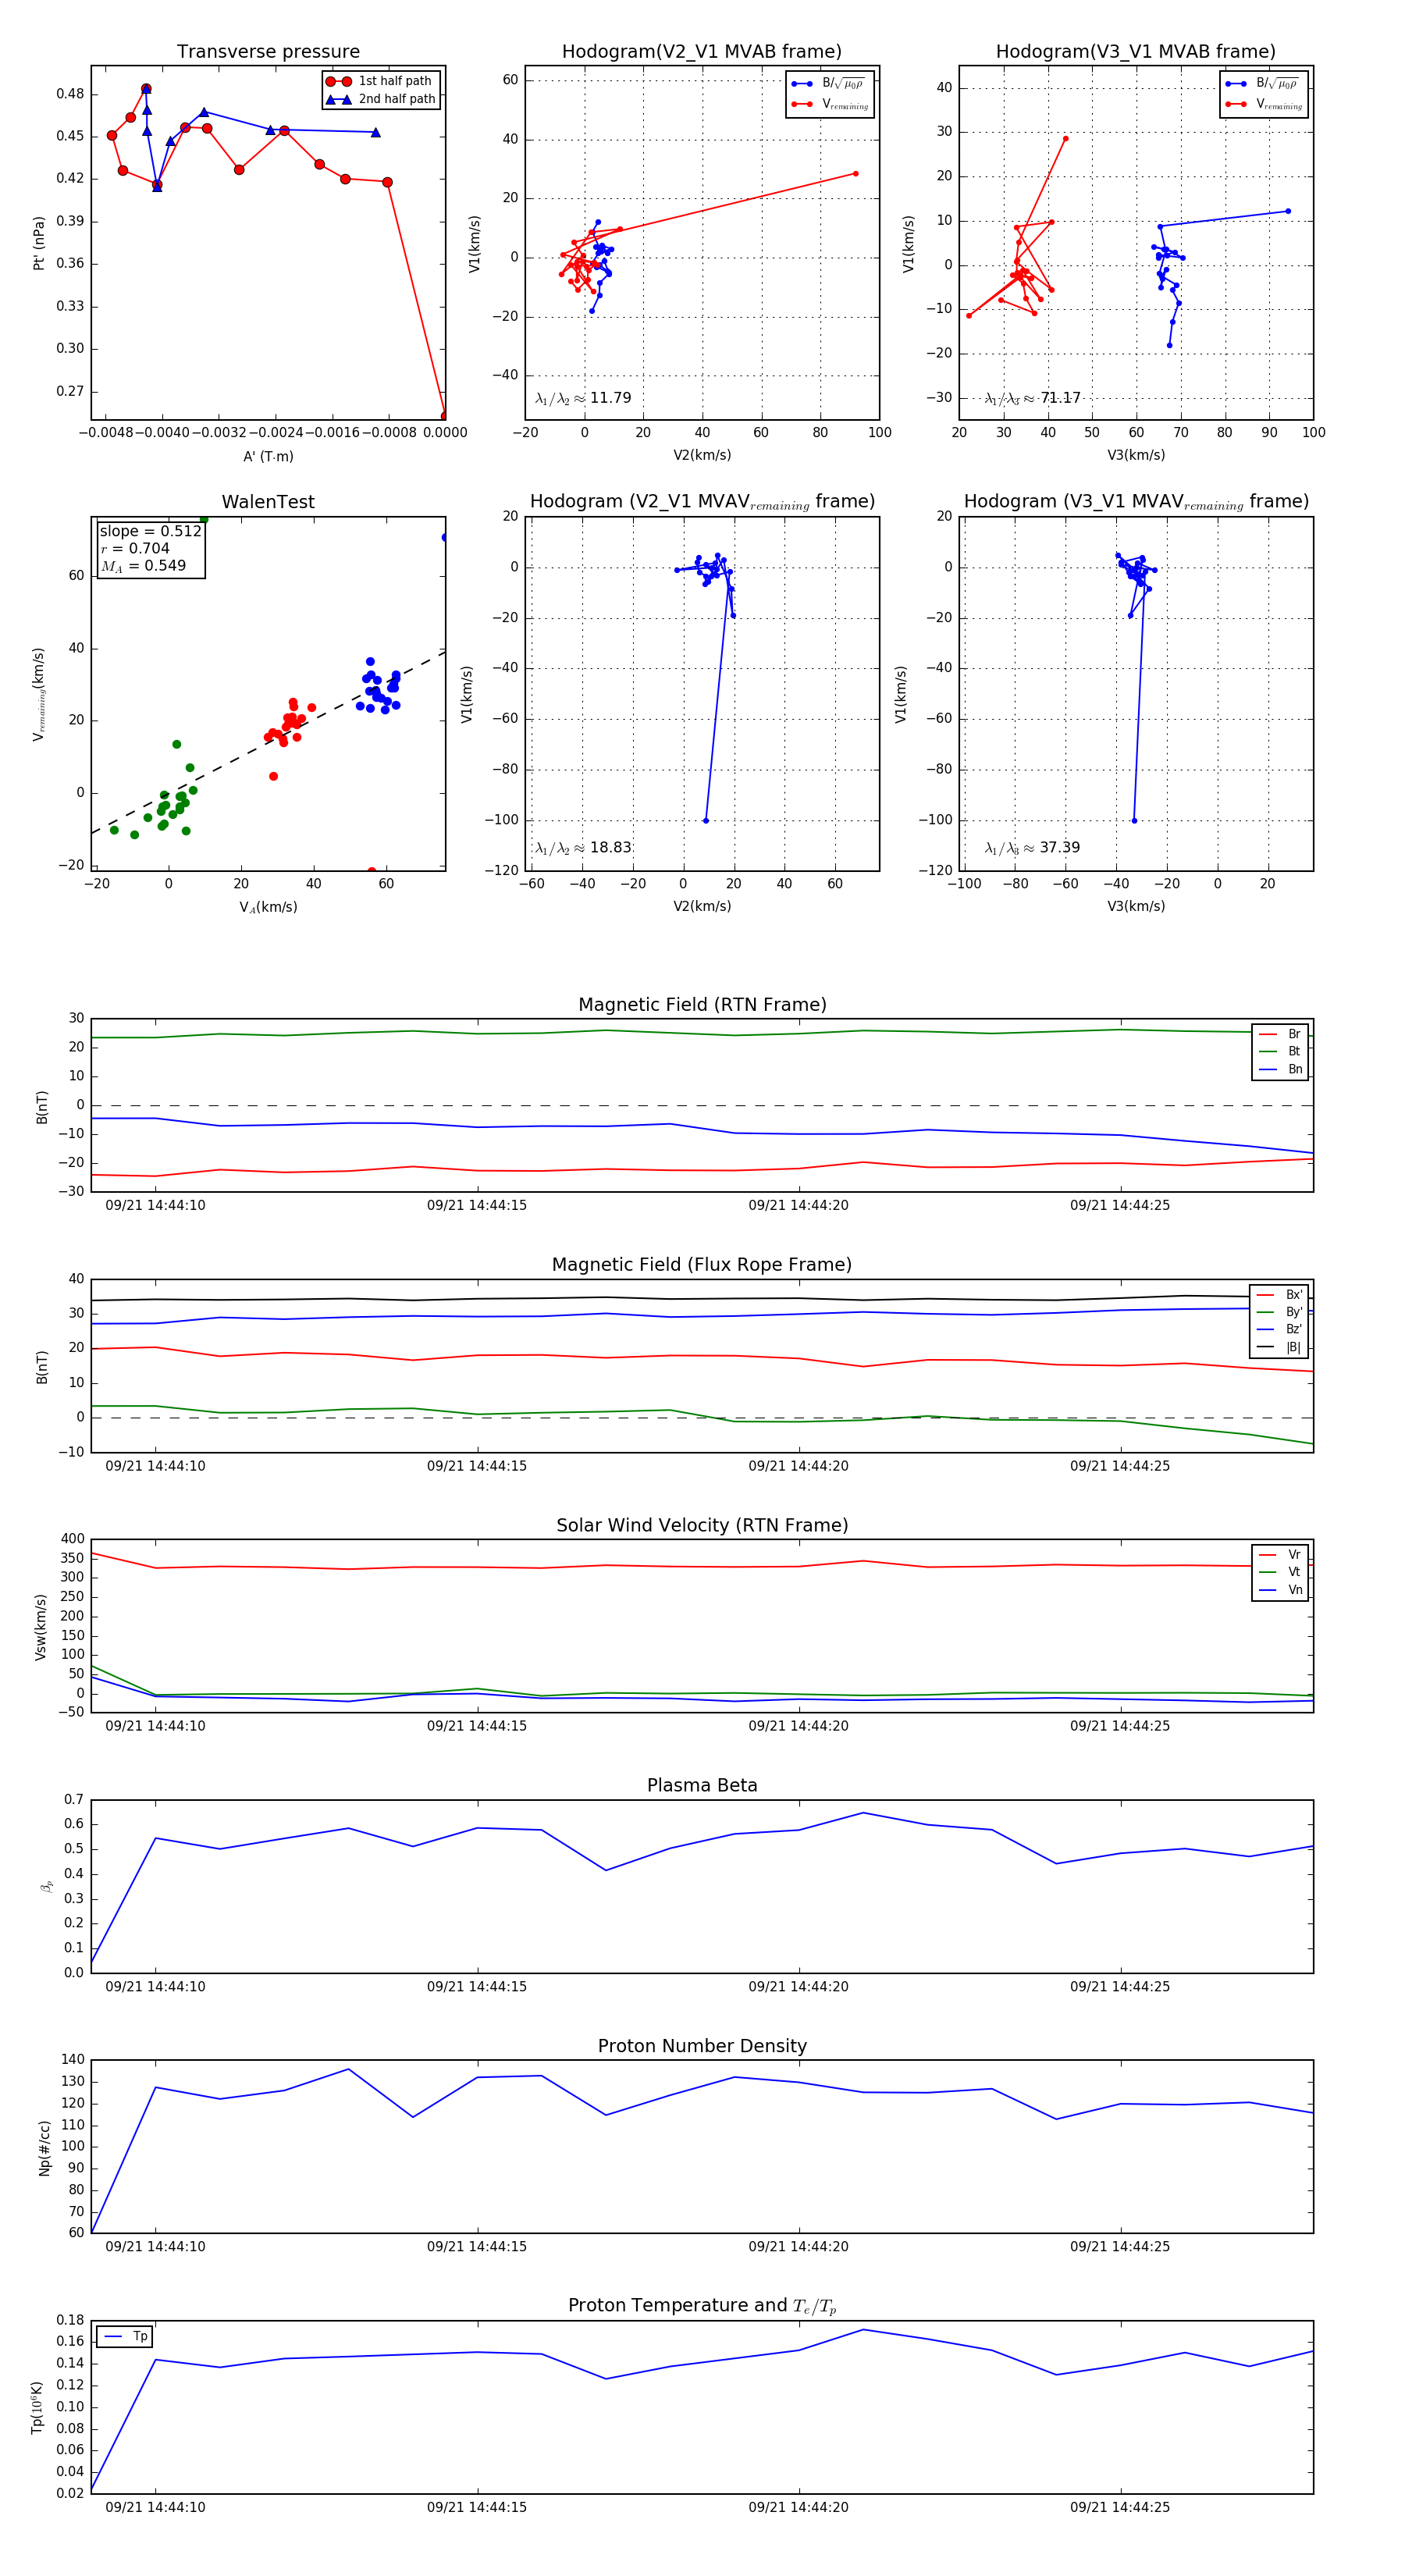1405x2576 pixels.
Task: Click the 'Transverse pressure' plot title
Action: coord(268,52)
